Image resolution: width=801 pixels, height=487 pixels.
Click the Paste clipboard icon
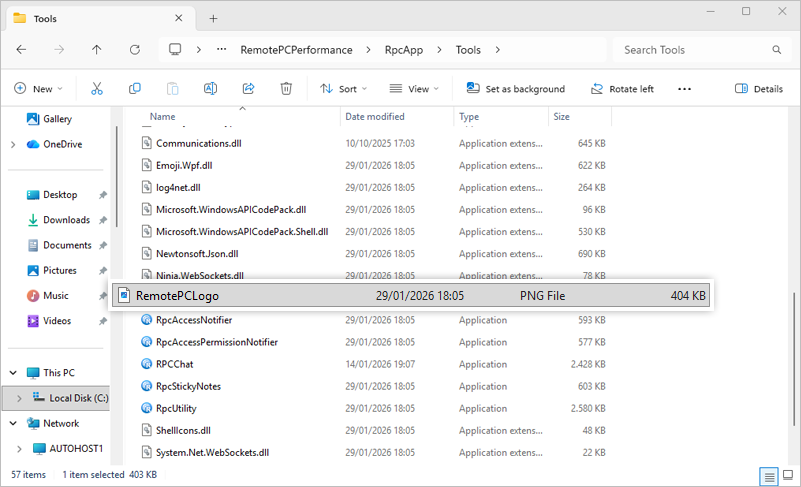tap(173, 89)
